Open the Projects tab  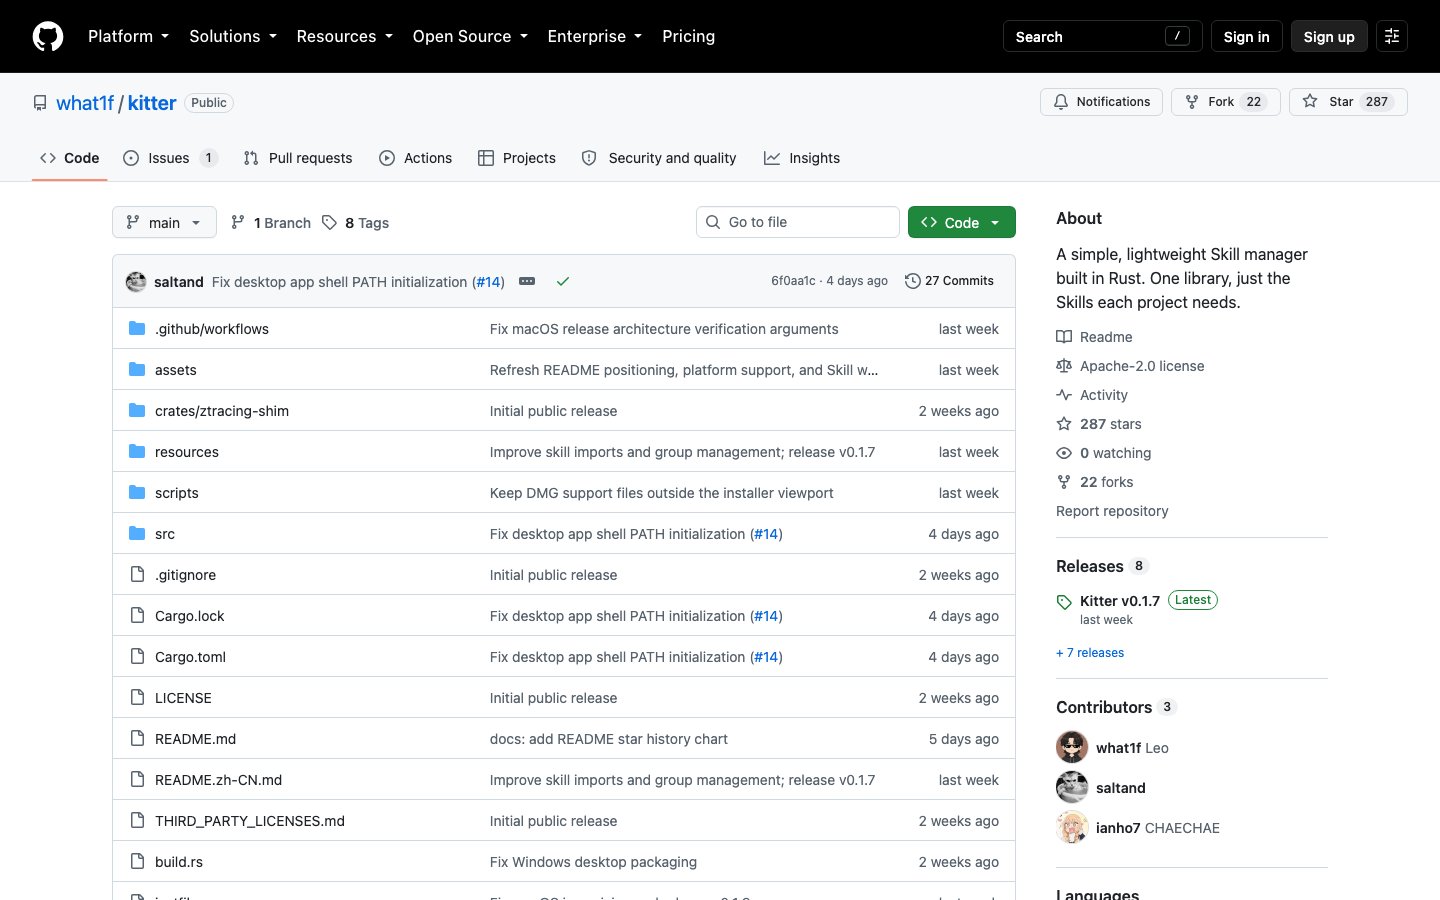tap(517, 158)
